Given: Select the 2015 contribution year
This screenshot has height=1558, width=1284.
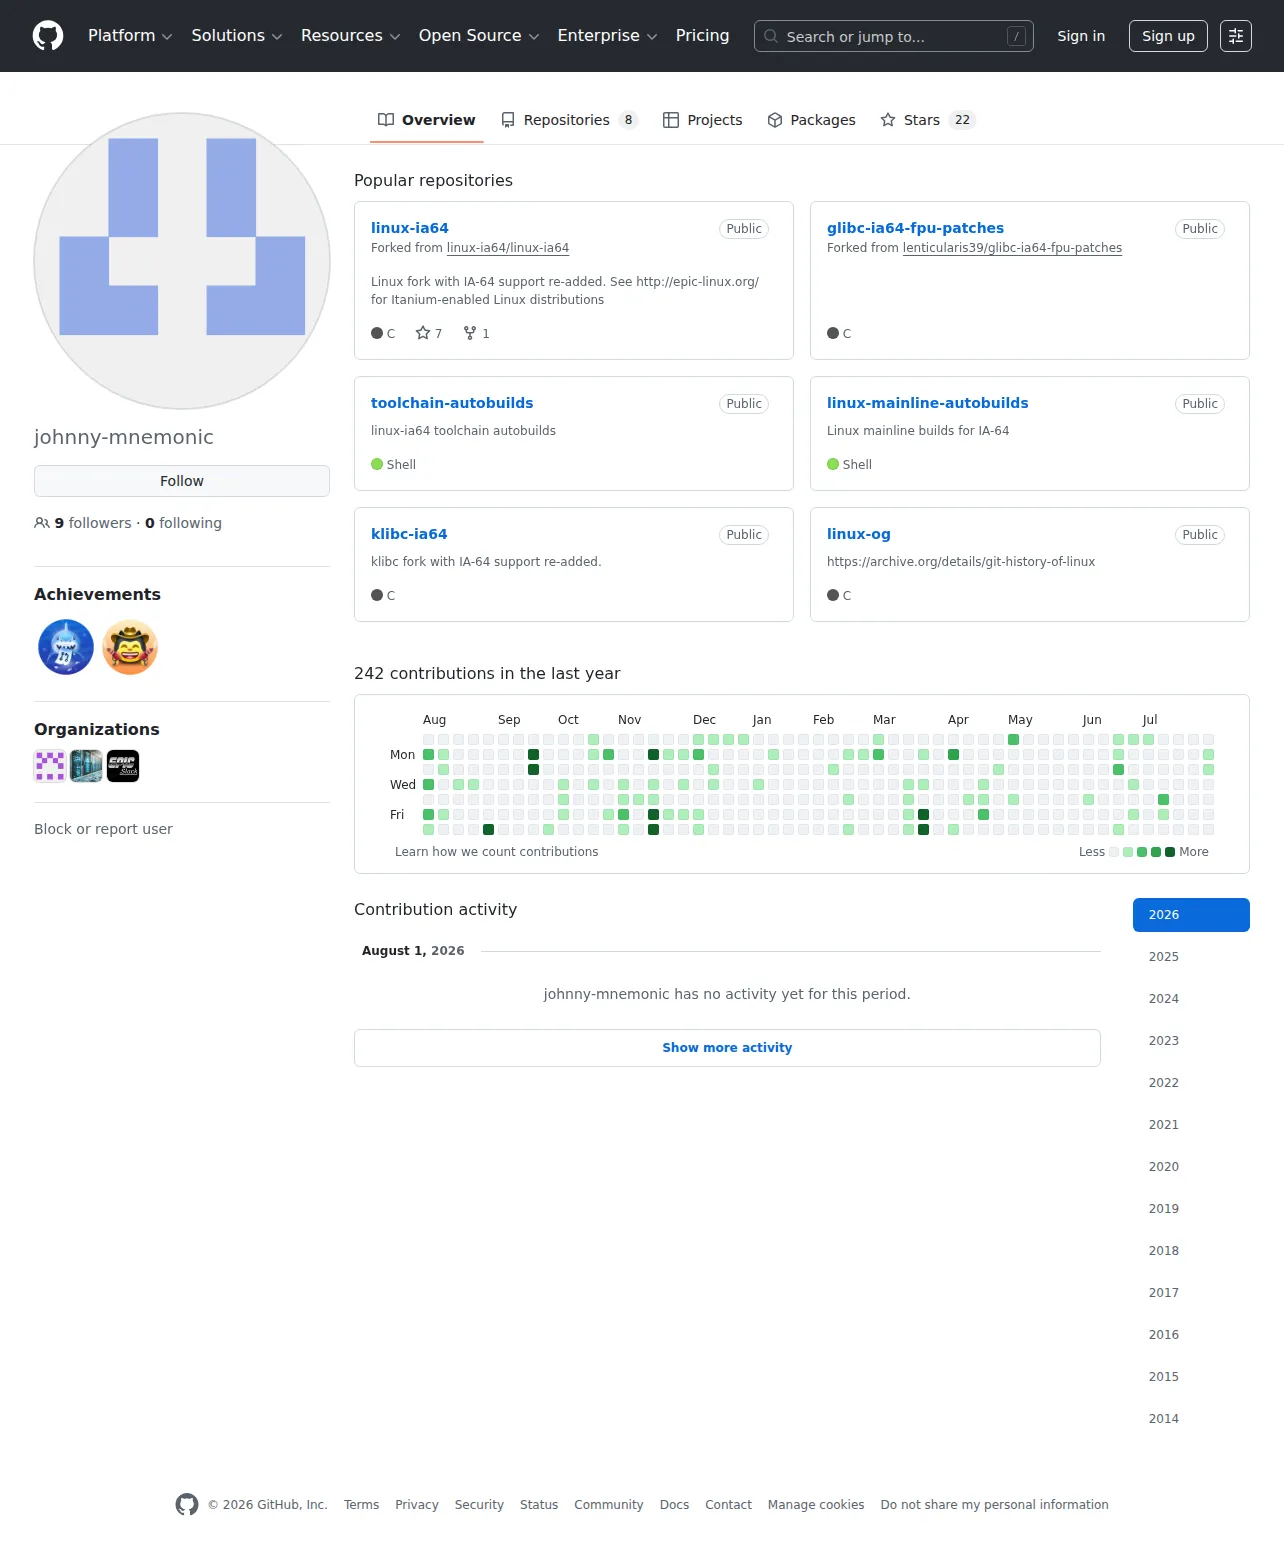Looking at the screenshot, I should coord(1191,1377).
